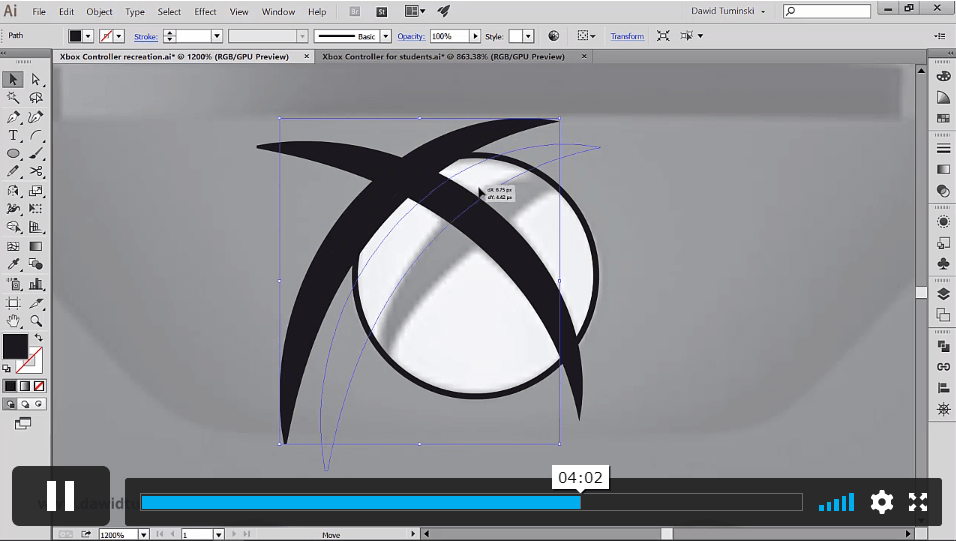Screen dimensions: 956x541
Task: Open Dawid Tuminski workspace dropdown
Action: click(728, 11)
